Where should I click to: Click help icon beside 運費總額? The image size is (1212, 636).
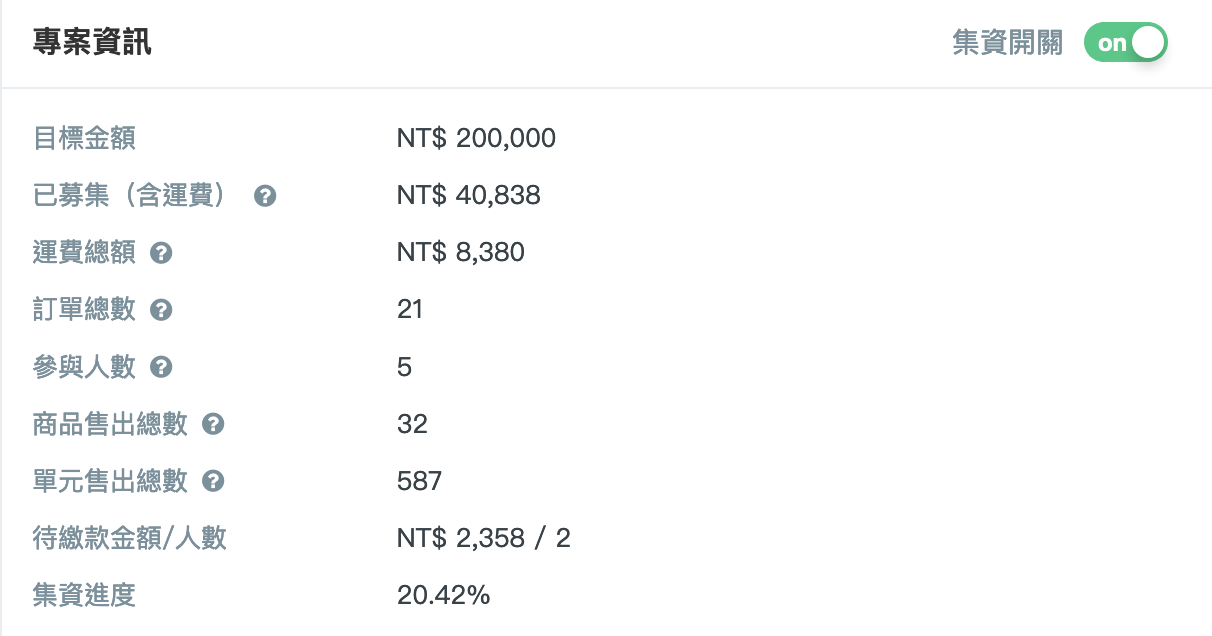[161, 253]
